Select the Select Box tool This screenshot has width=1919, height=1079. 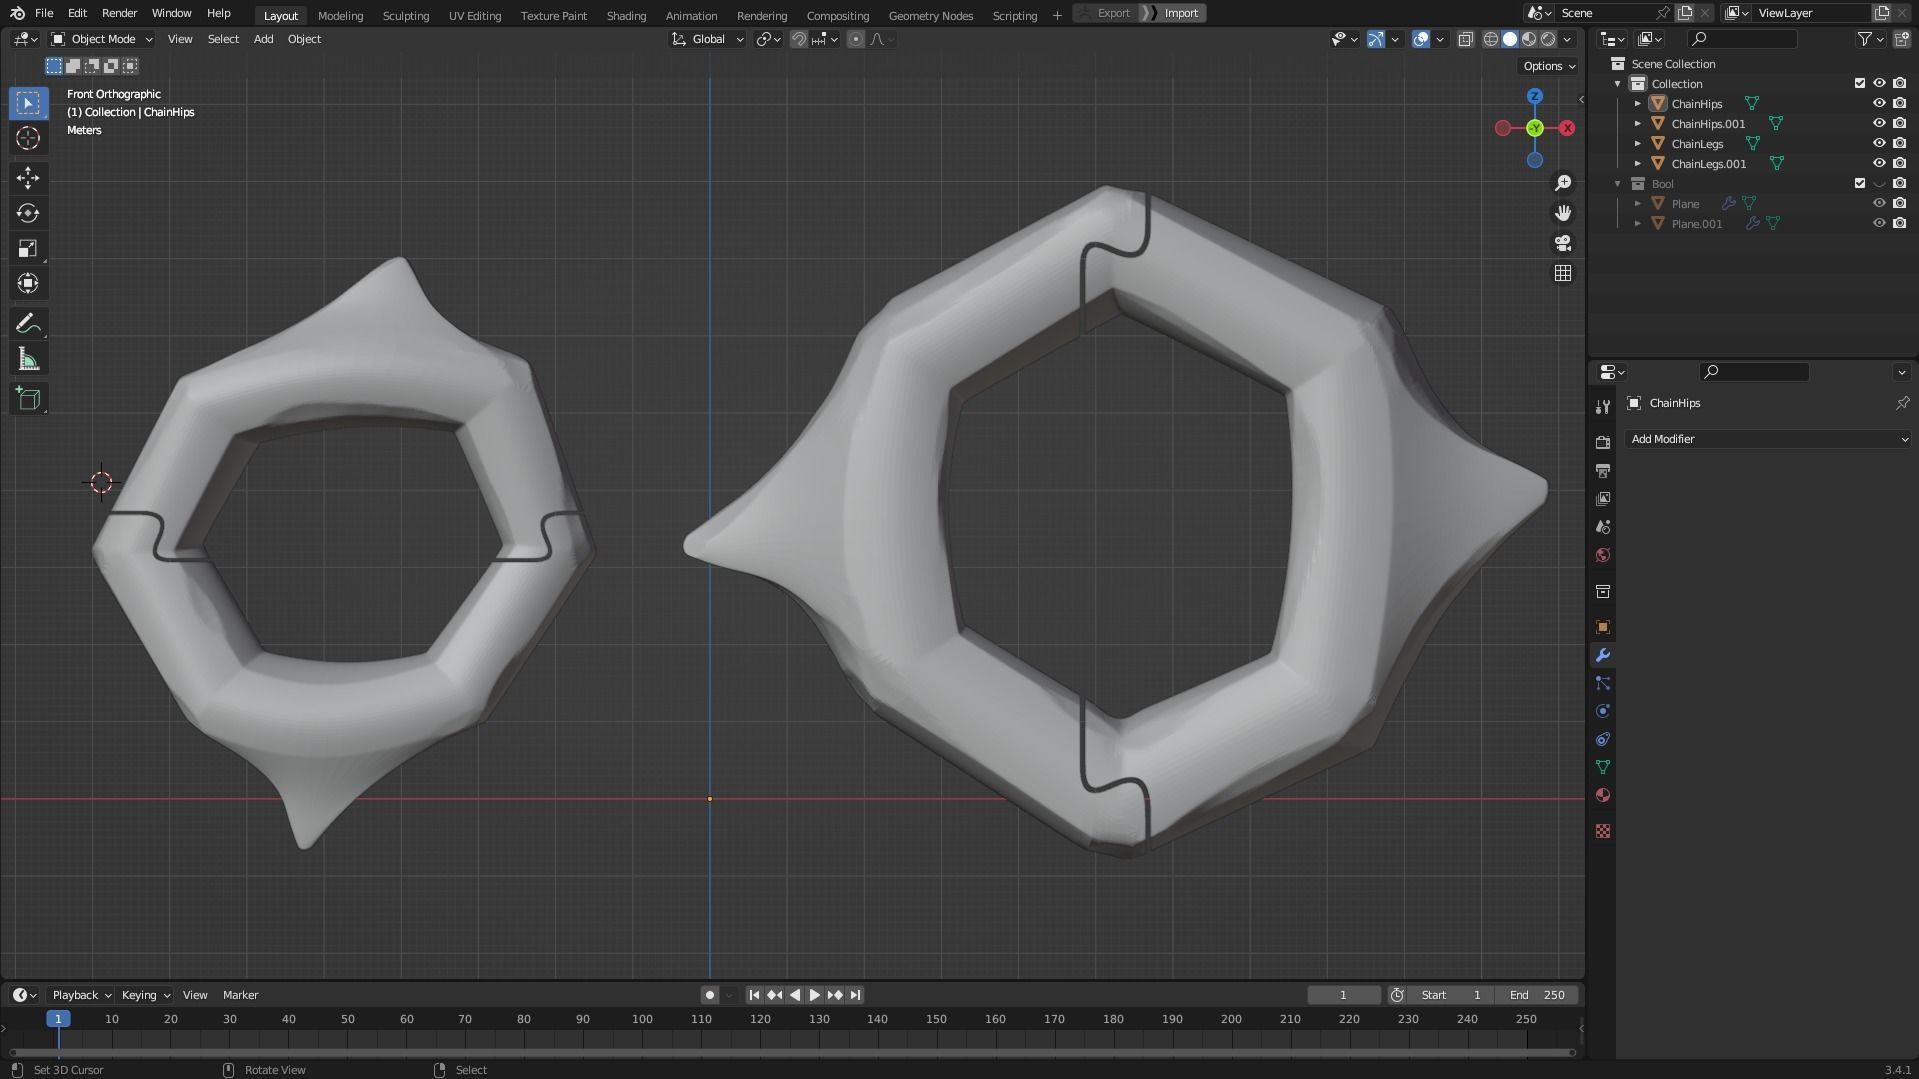(x=28, y=103)
